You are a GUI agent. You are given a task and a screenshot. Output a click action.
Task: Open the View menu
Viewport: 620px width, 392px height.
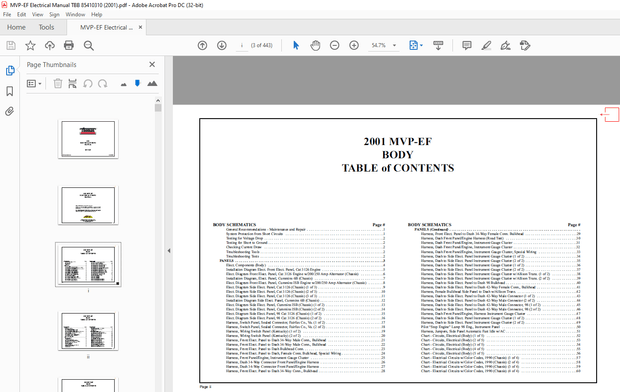38,15
